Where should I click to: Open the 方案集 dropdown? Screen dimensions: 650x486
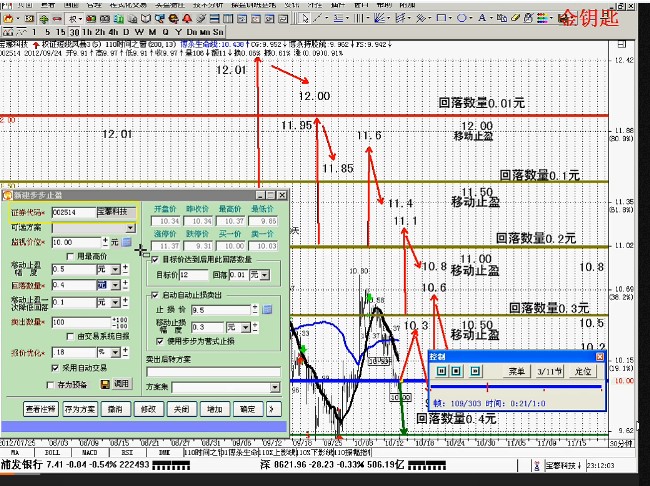(x=275, y=387)
